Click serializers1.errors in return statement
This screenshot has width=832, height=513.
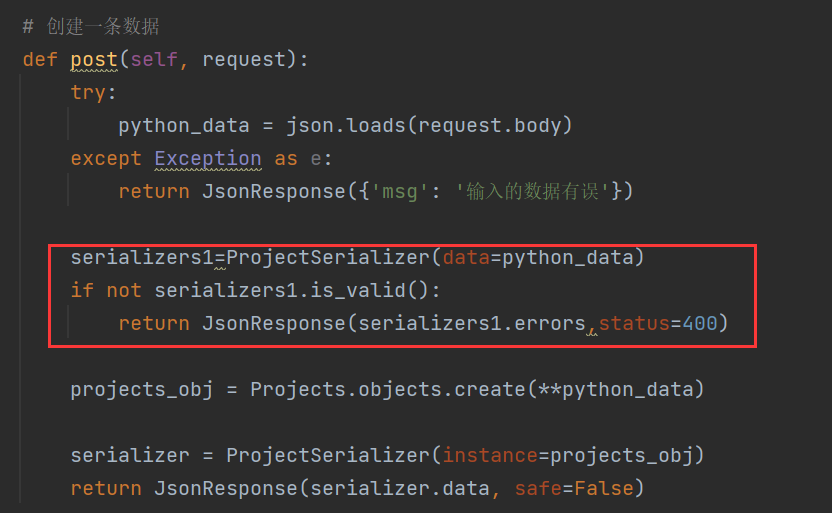(472, 324)
